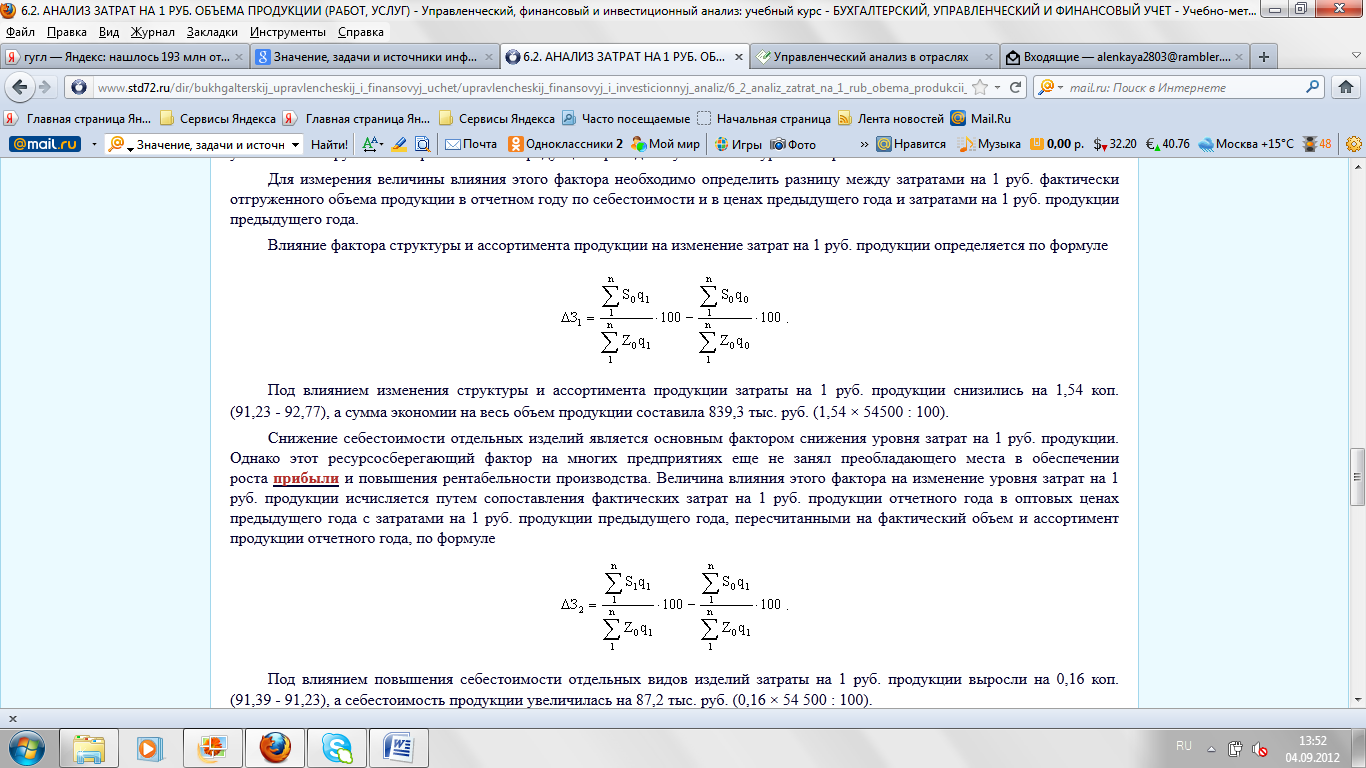Viewport: 1366px width, 768px height.
Task: Open the traffic light 48 traffic indicator
Action: coord(1317,144)
